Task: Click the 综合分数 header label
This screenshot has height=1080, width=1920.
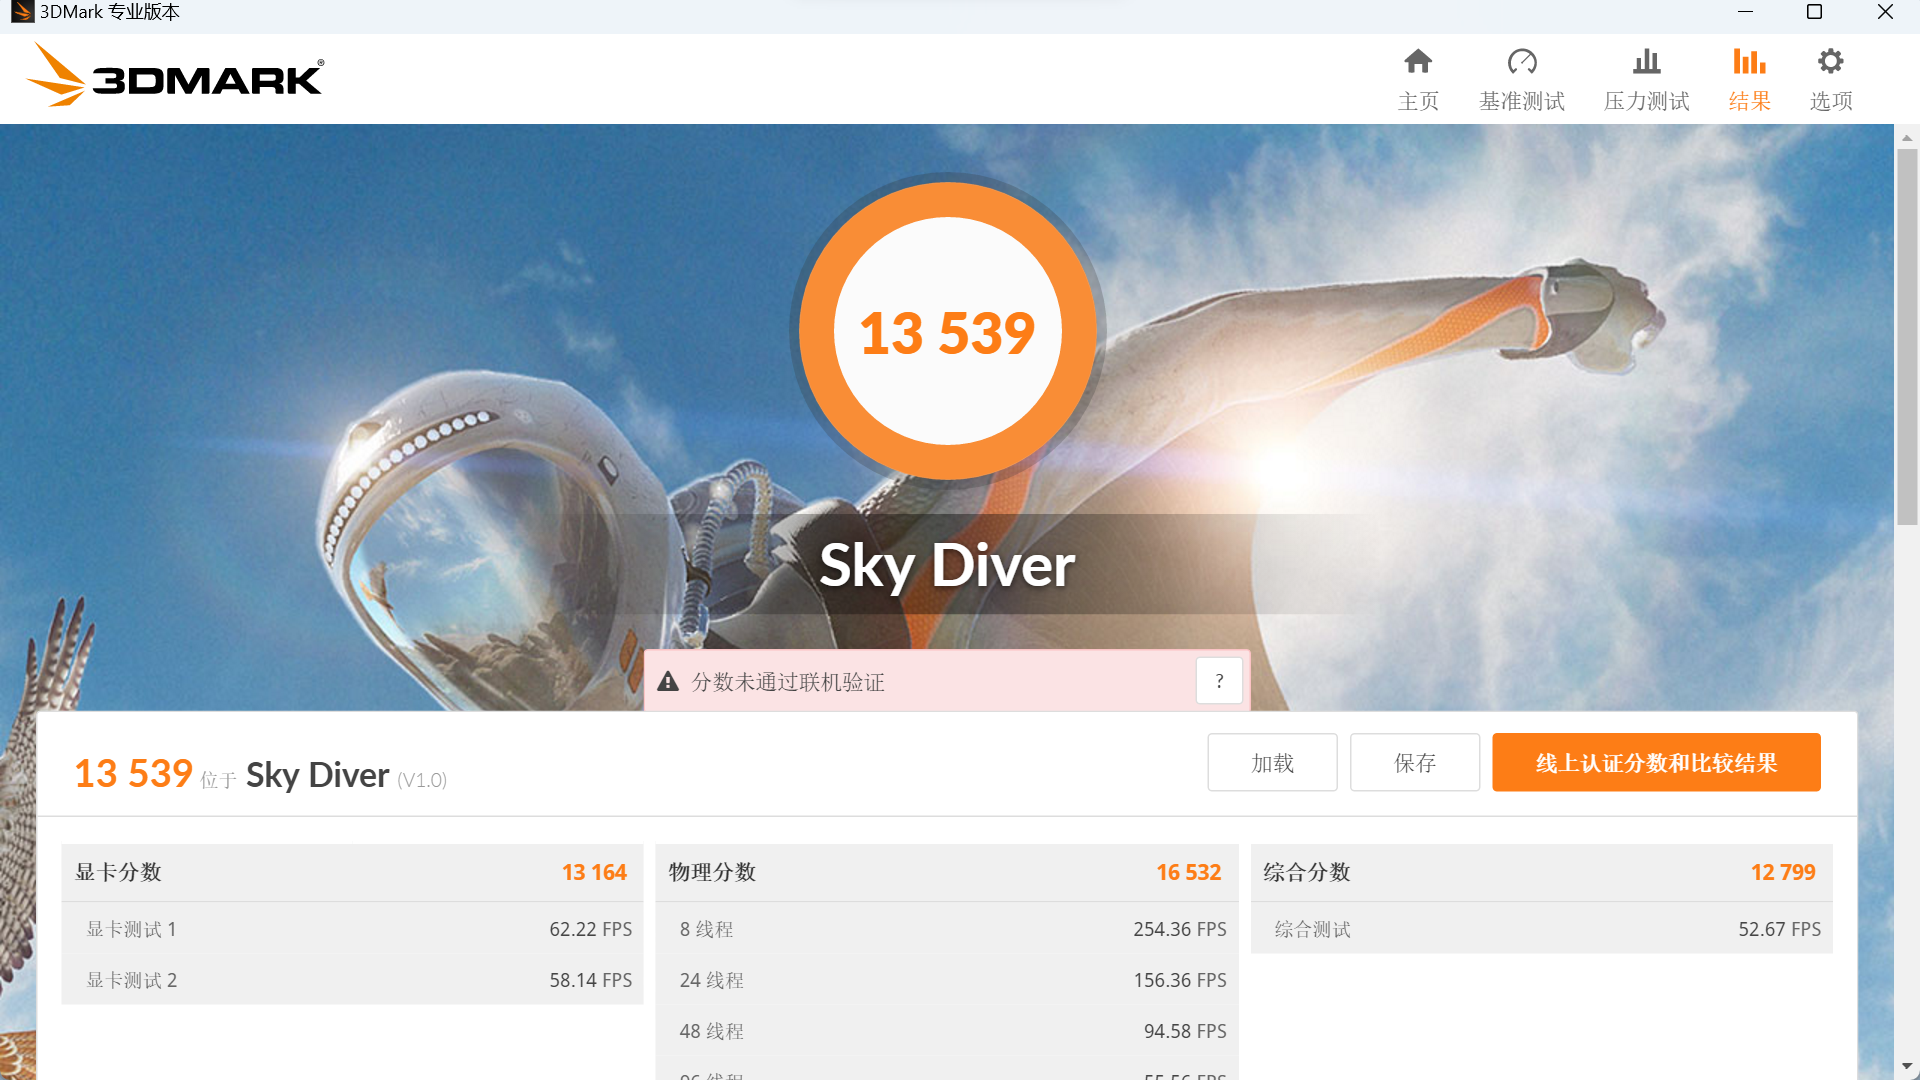Action: [1306, 872]
